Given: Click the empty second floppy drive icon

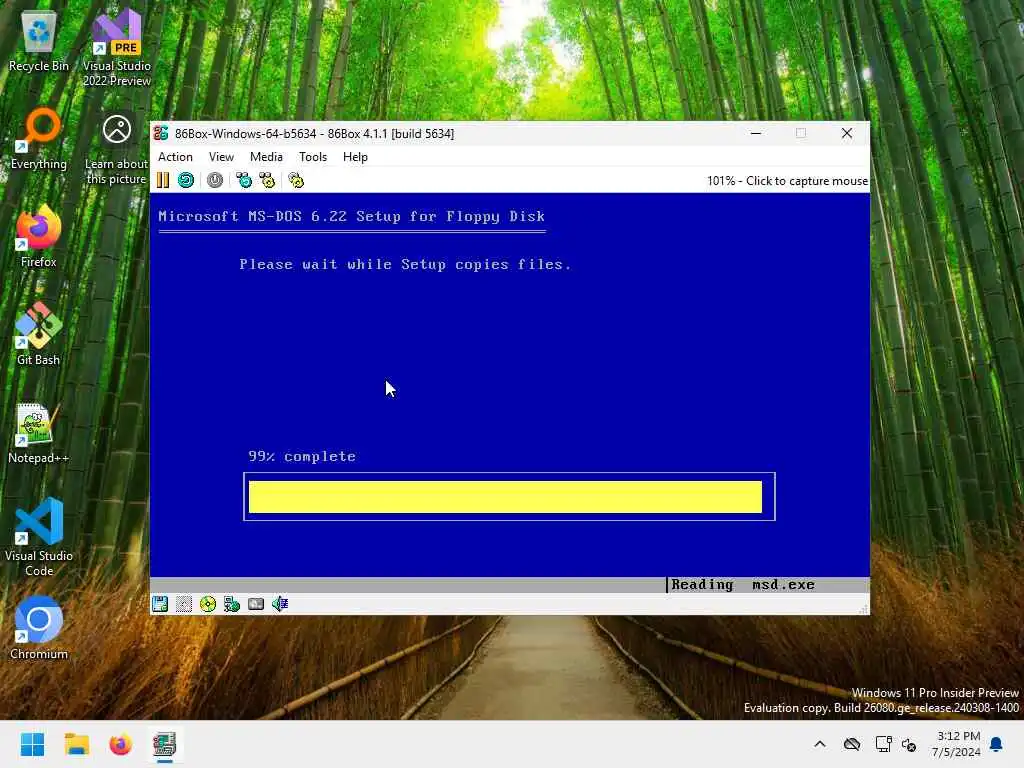Looking at the screenshot, I should pyautogui.click(x=184, y=604).
